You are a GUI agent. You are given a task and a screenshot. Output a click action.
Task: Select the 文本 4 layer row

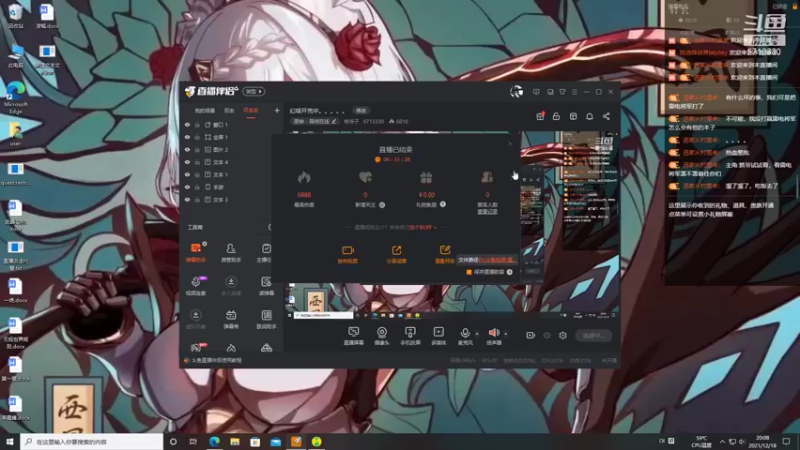[232, 162]
